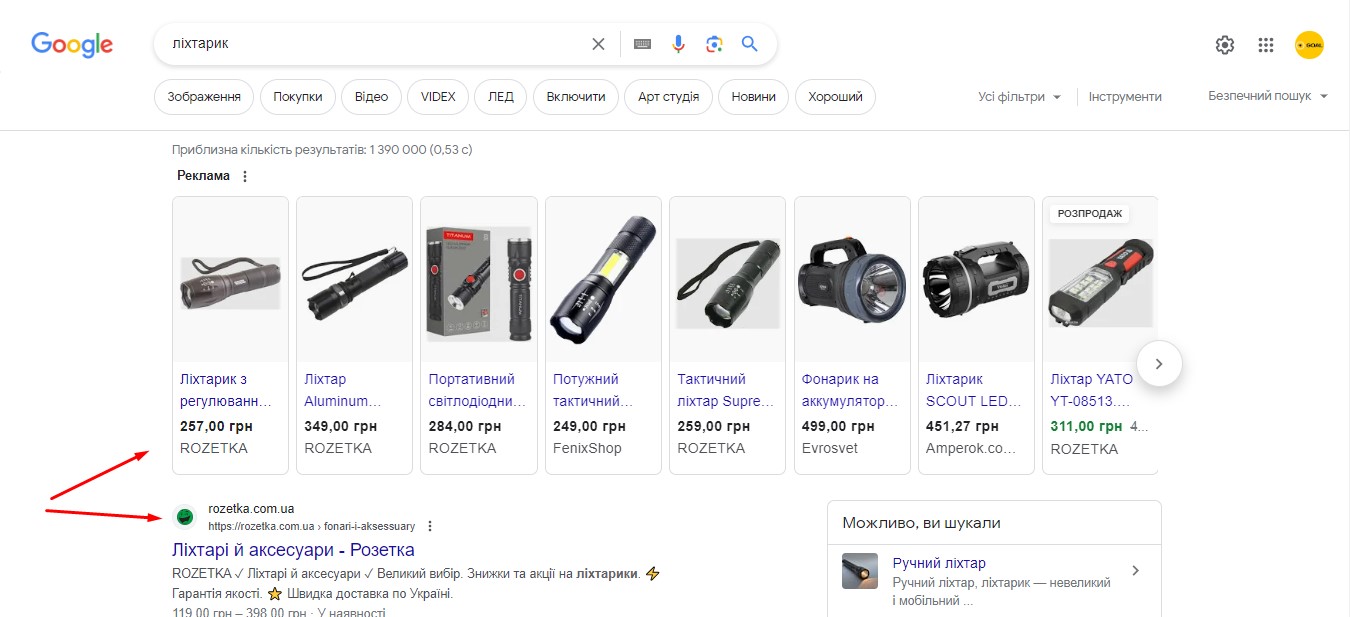This screenshot has height=617, width=1350.
Task: Open the Ліхтарі й аксесуари - Розетка result
Action: tap(293, 550)
